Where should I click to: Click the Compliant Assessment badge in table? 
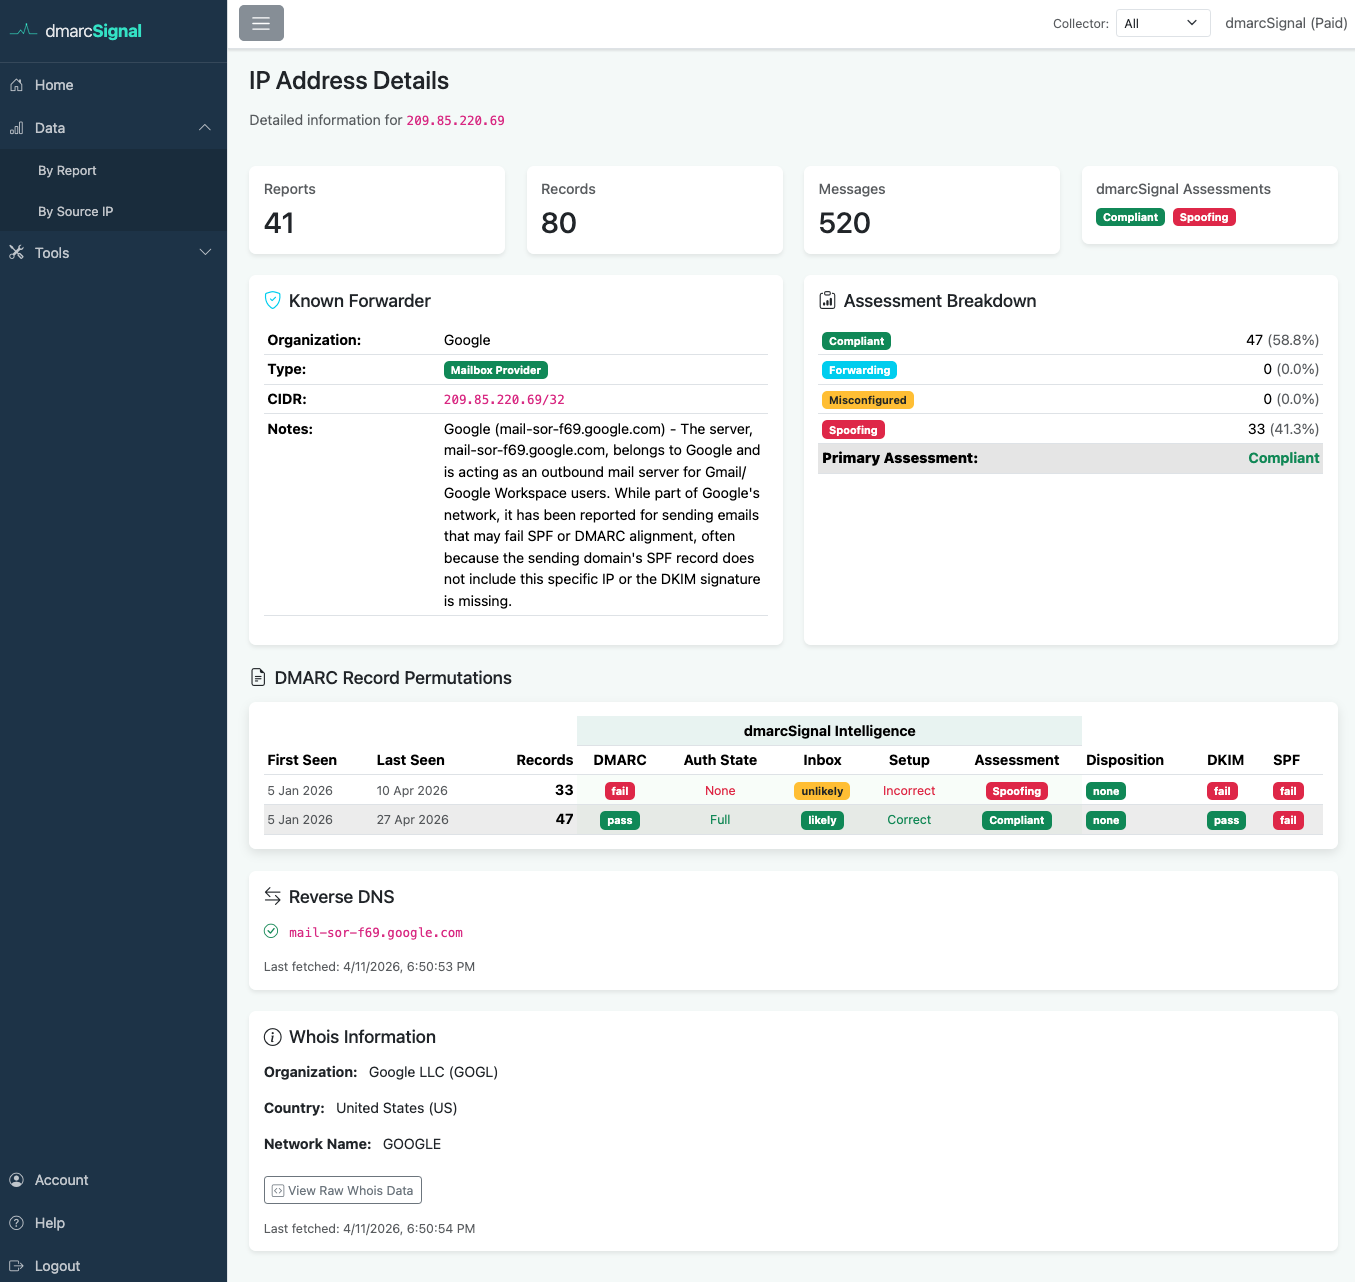click(x=1017, y=820)
